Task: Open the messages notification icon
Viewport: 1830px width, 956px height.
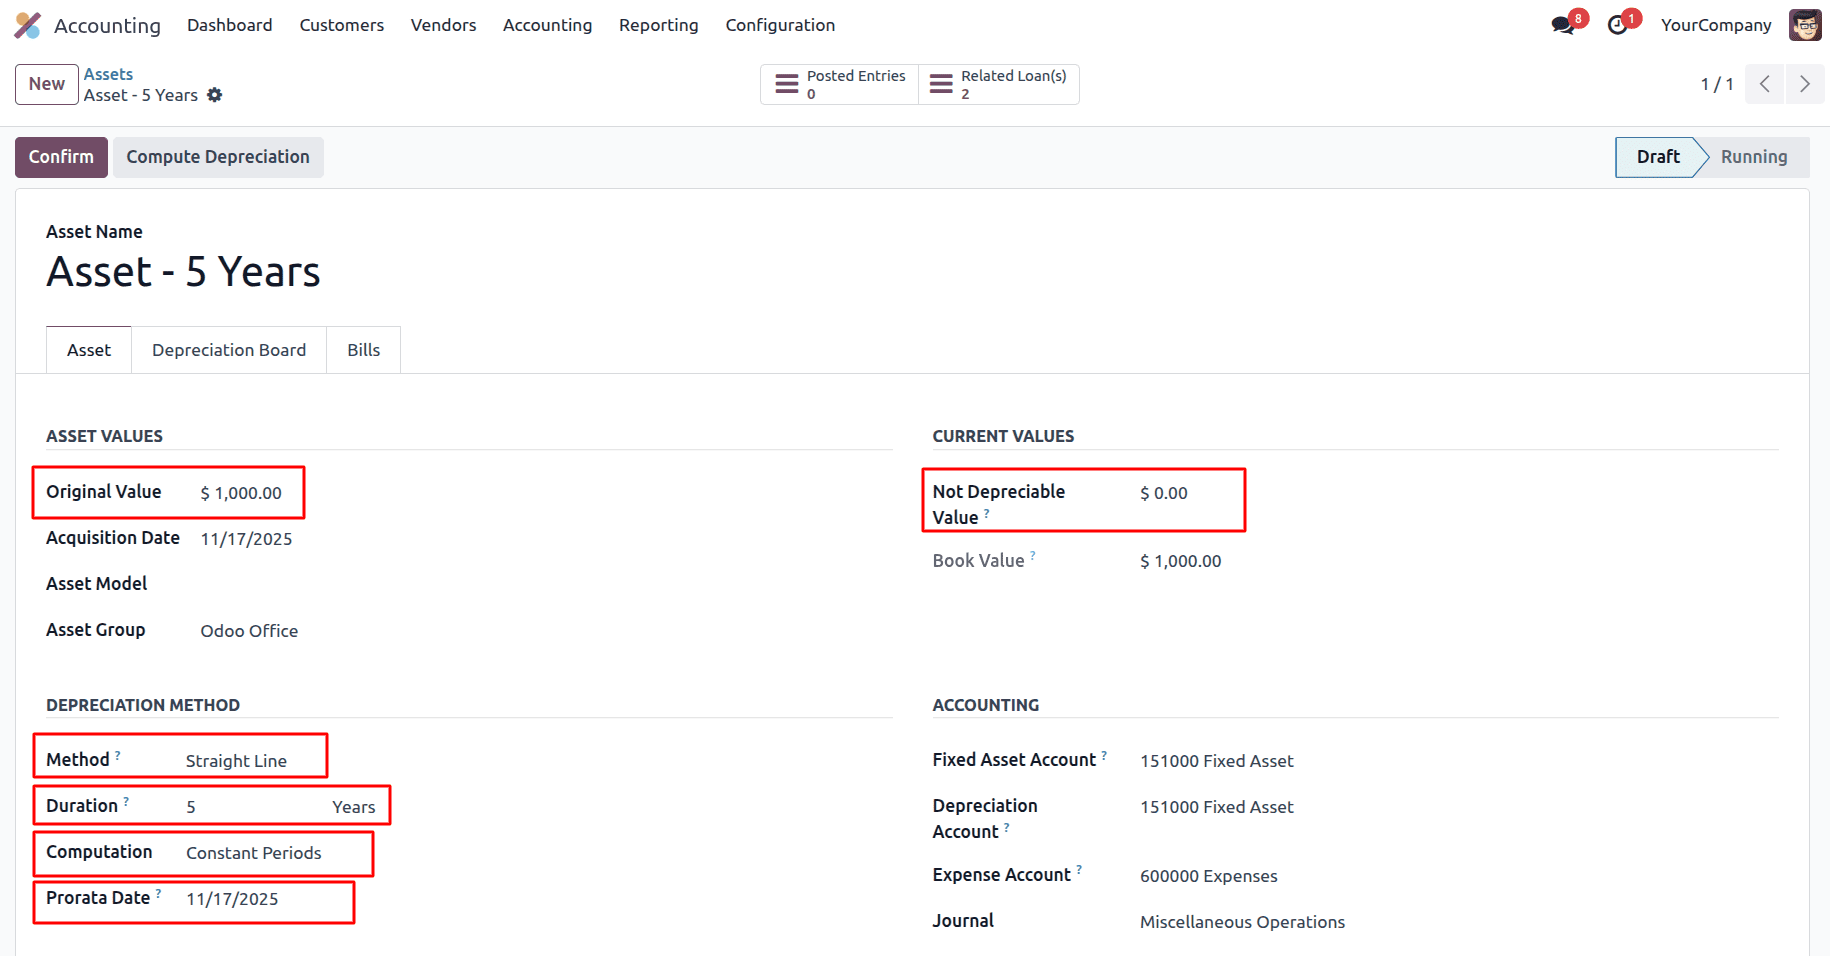Action: point(1561,24)
